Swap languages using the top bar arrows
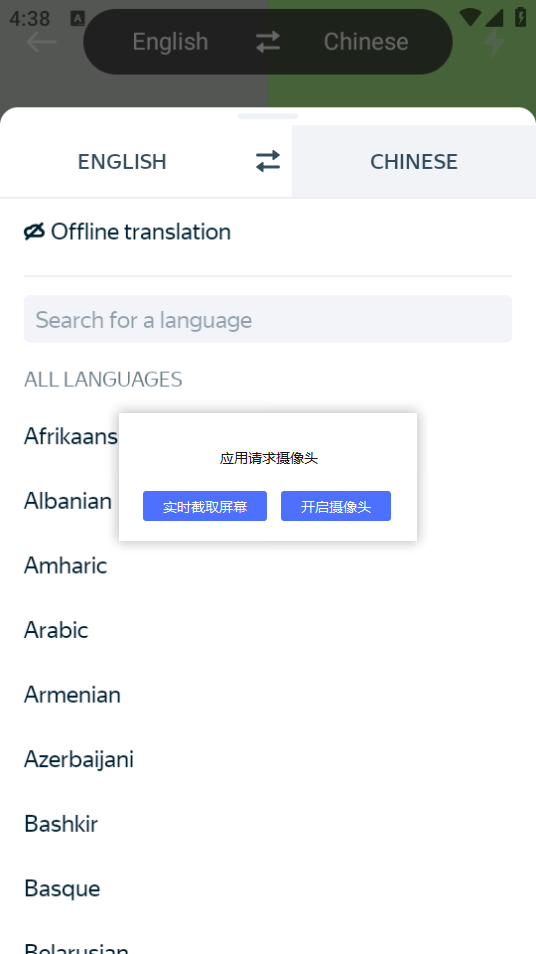Viewport: 536px width, 954px height. (268, 42)
